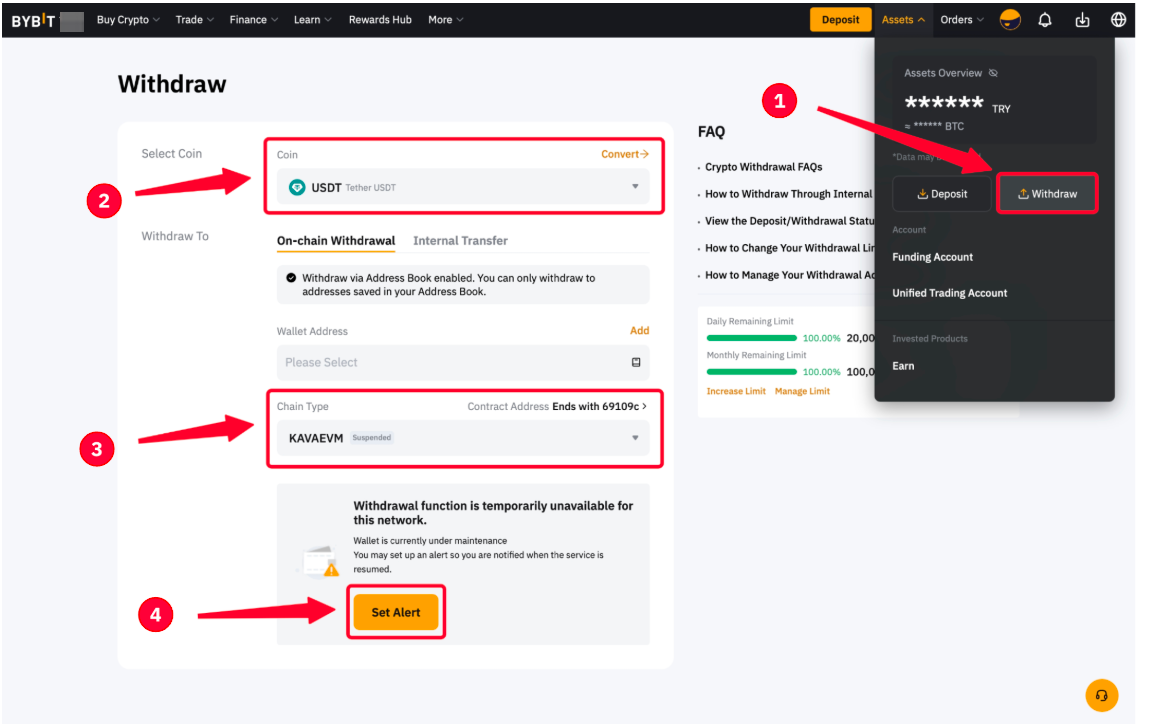Click the Convert link
The height and width of the screenshot is (728, 1150).
tap(624, 154)
